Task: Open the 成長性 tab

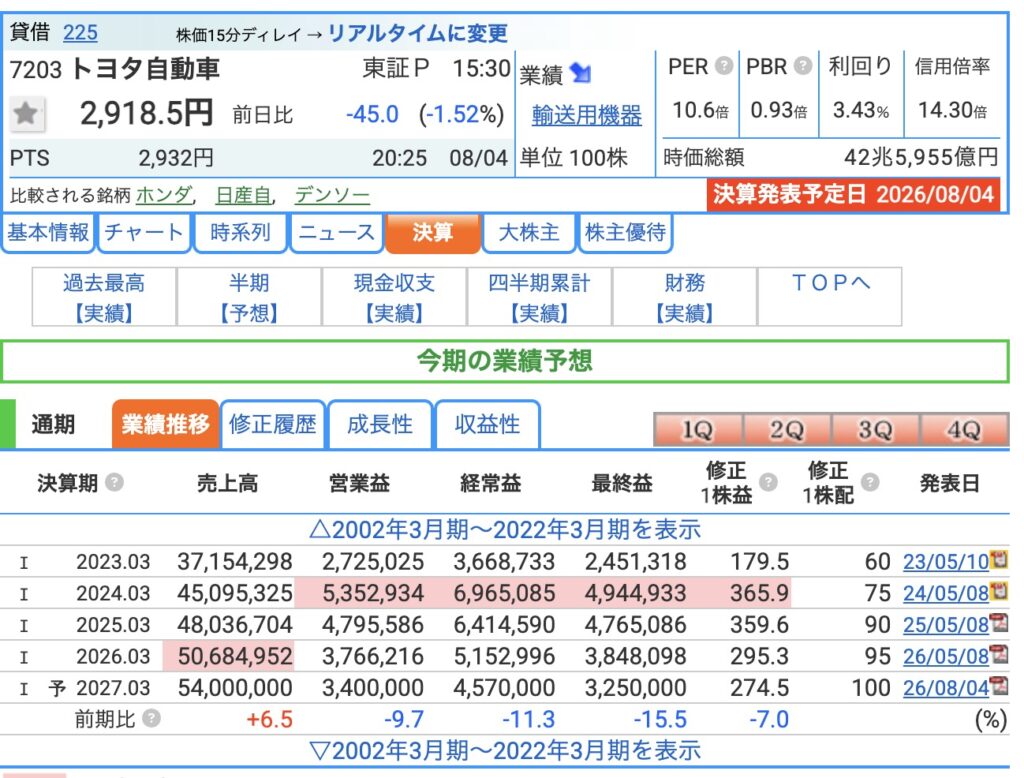Action: coord(380,425)
